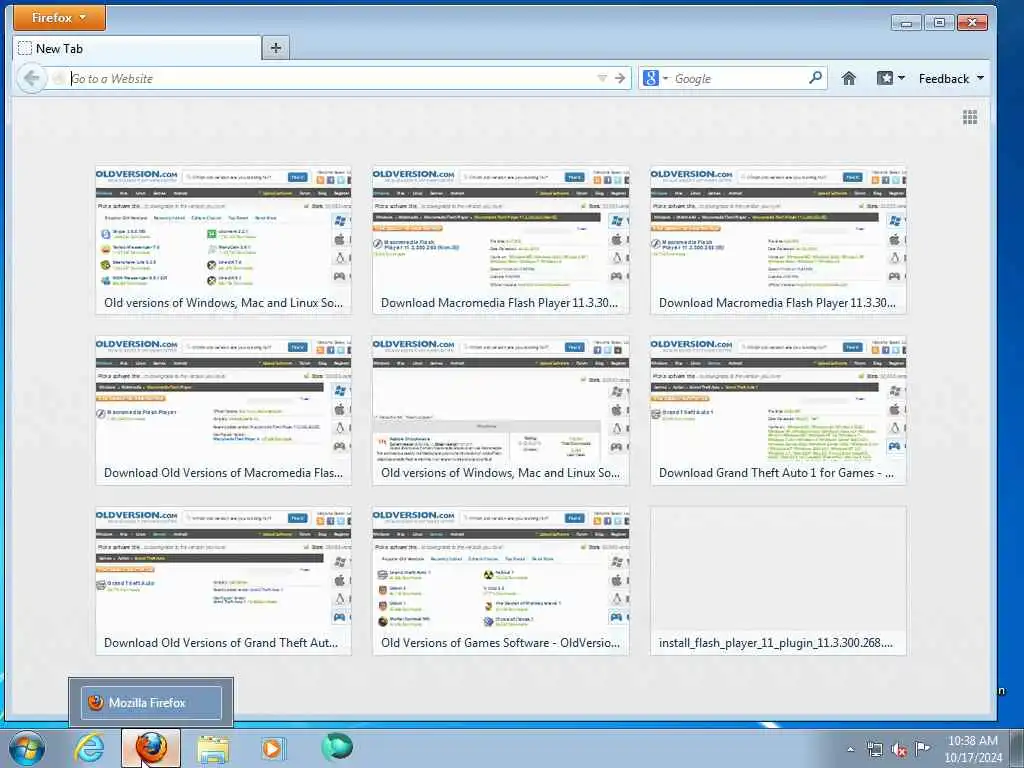Click the Mozilla Firefox taskbar preview item
The image size is (1024, 768).
(x=151, y=703)
